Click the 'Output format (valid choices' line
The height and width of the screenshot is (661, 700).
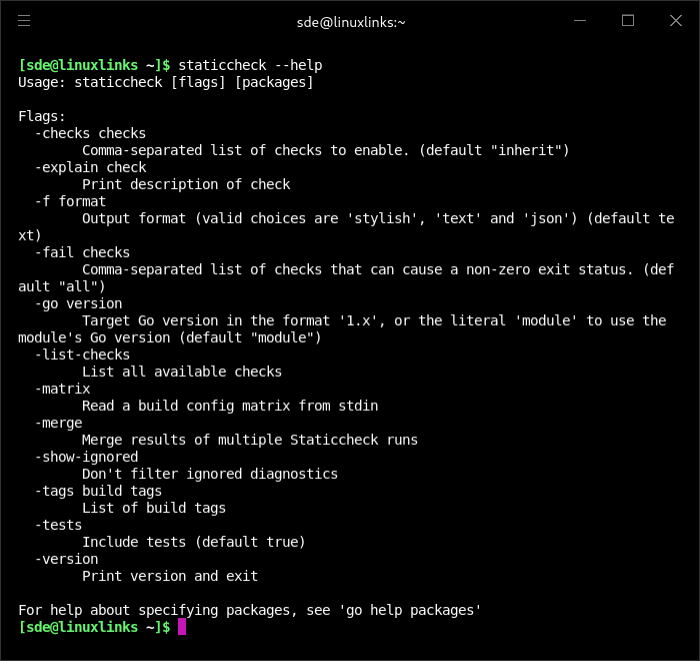pos(378,219)
